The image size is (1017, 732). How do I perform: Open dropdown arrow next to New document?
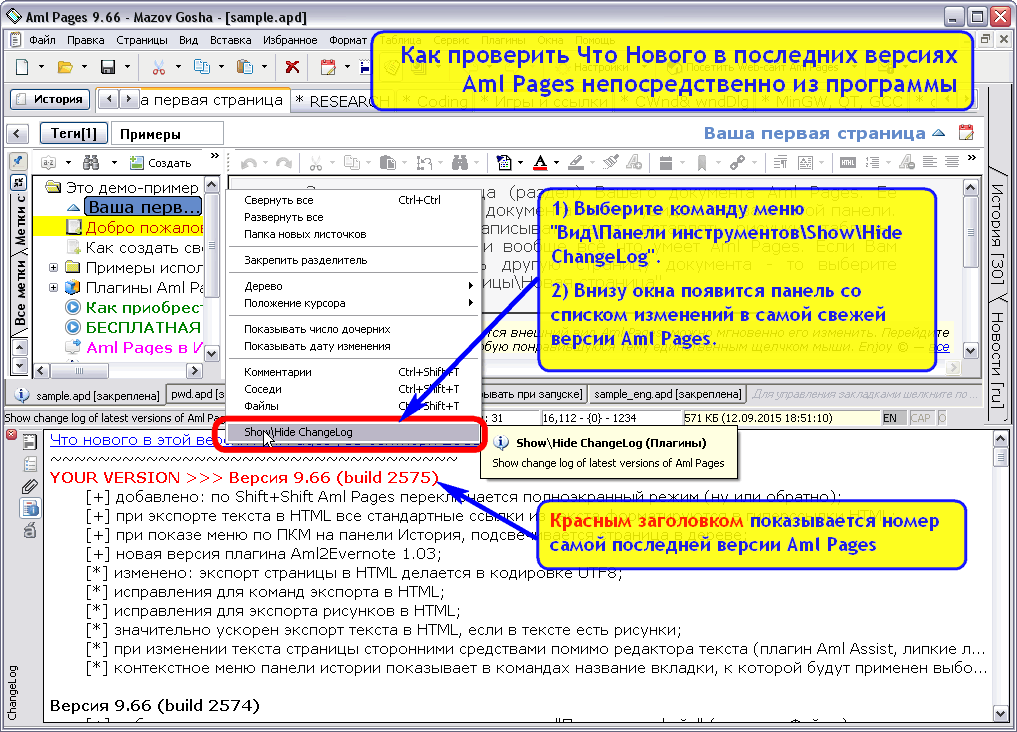41,67
